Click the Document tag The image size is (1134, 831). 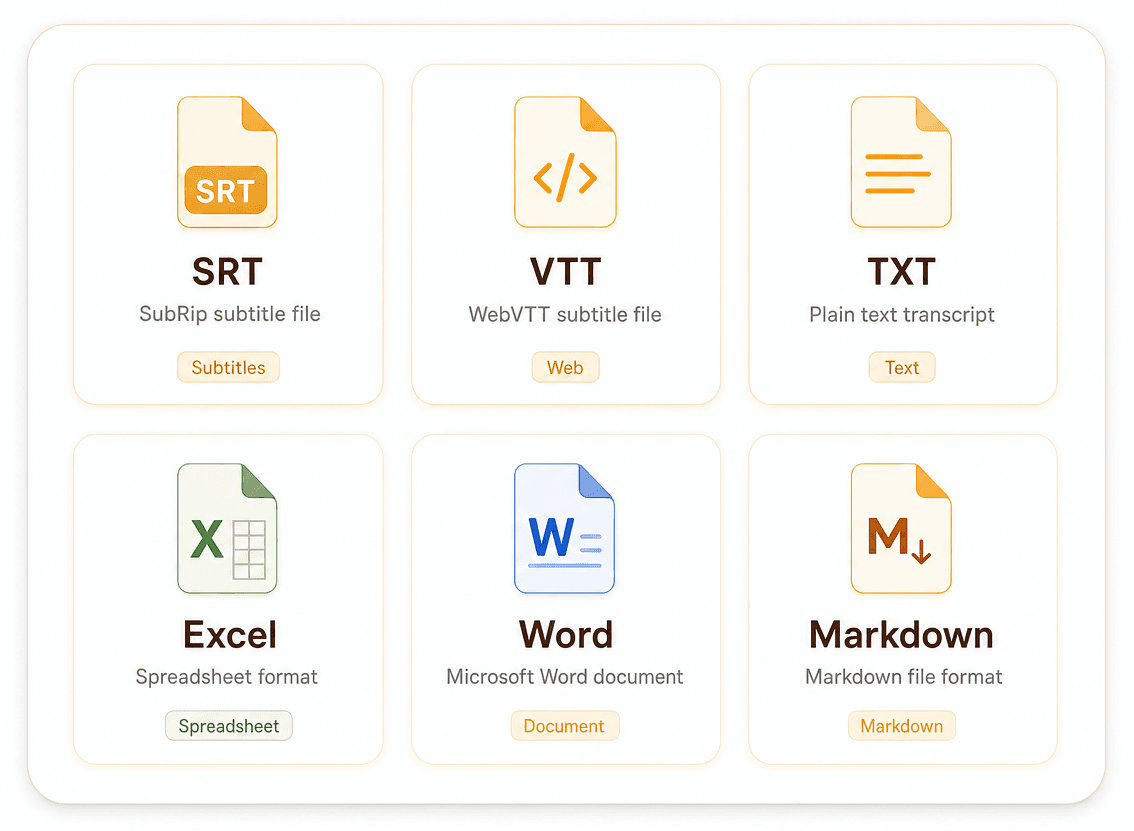tap(564, 726)
